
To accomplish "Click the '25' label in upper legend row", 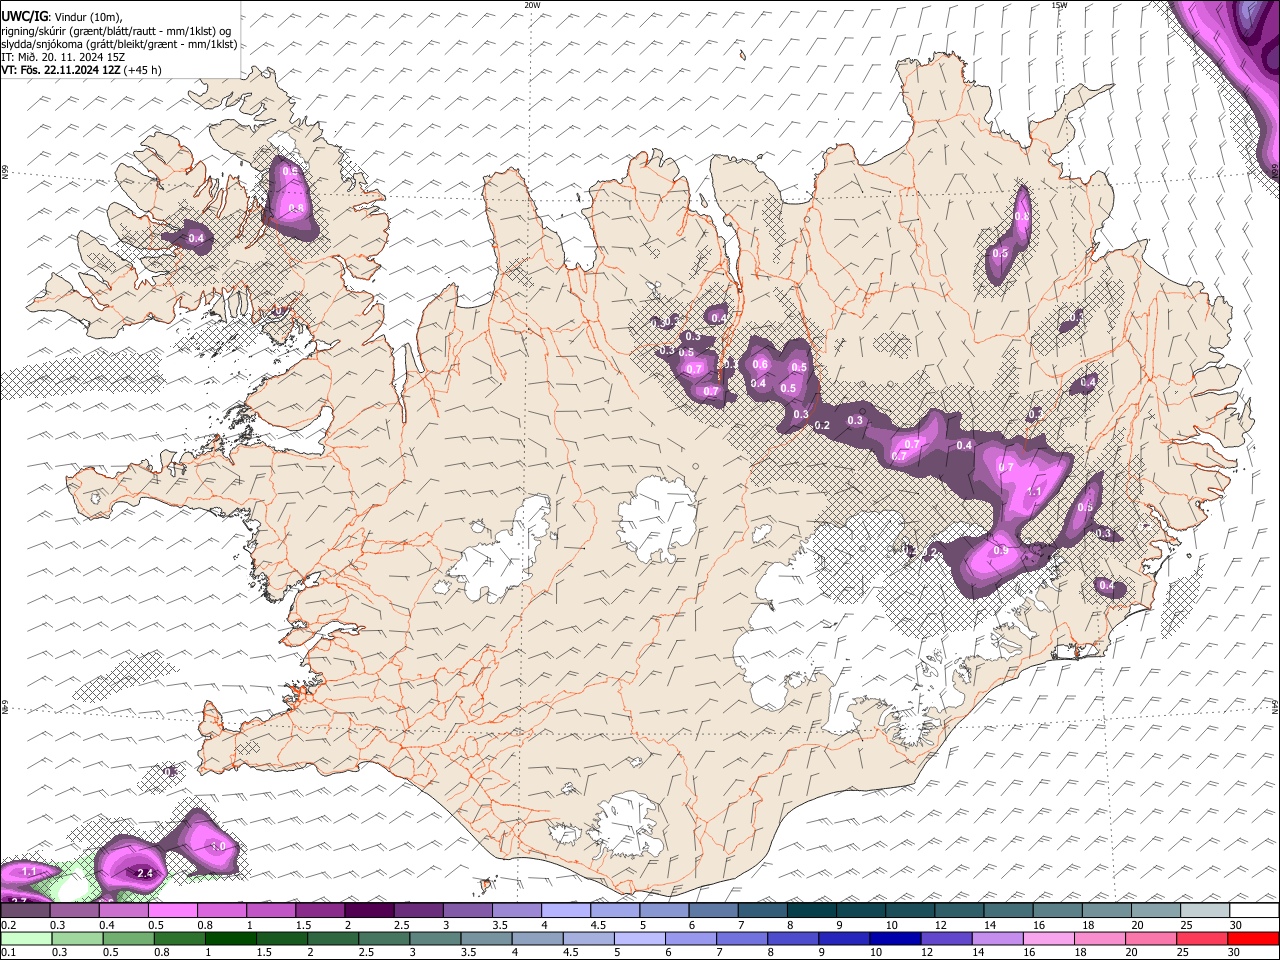I will (x=1187, y=925).
